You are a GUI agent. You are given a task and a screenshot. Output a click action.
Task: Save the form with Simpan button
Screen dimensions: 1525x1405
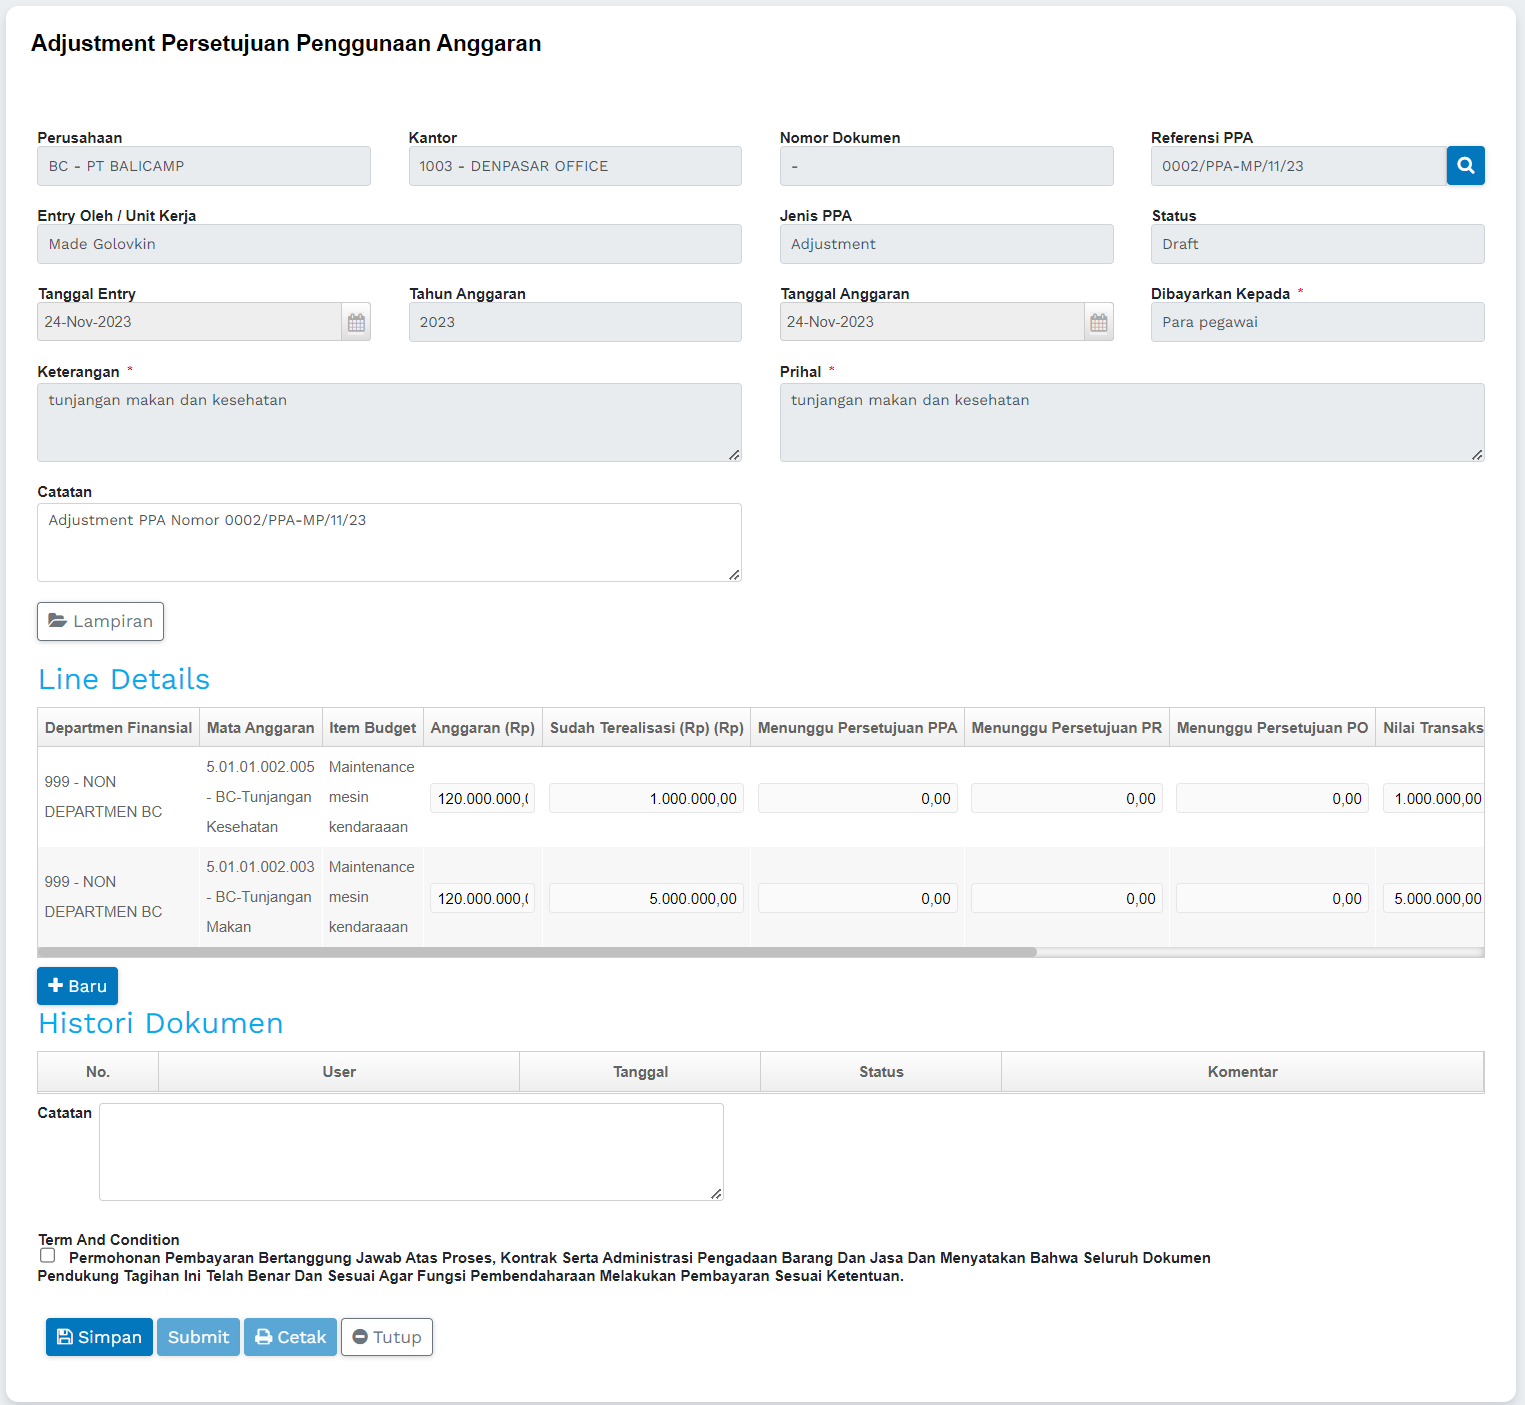tap(99, 1337)
